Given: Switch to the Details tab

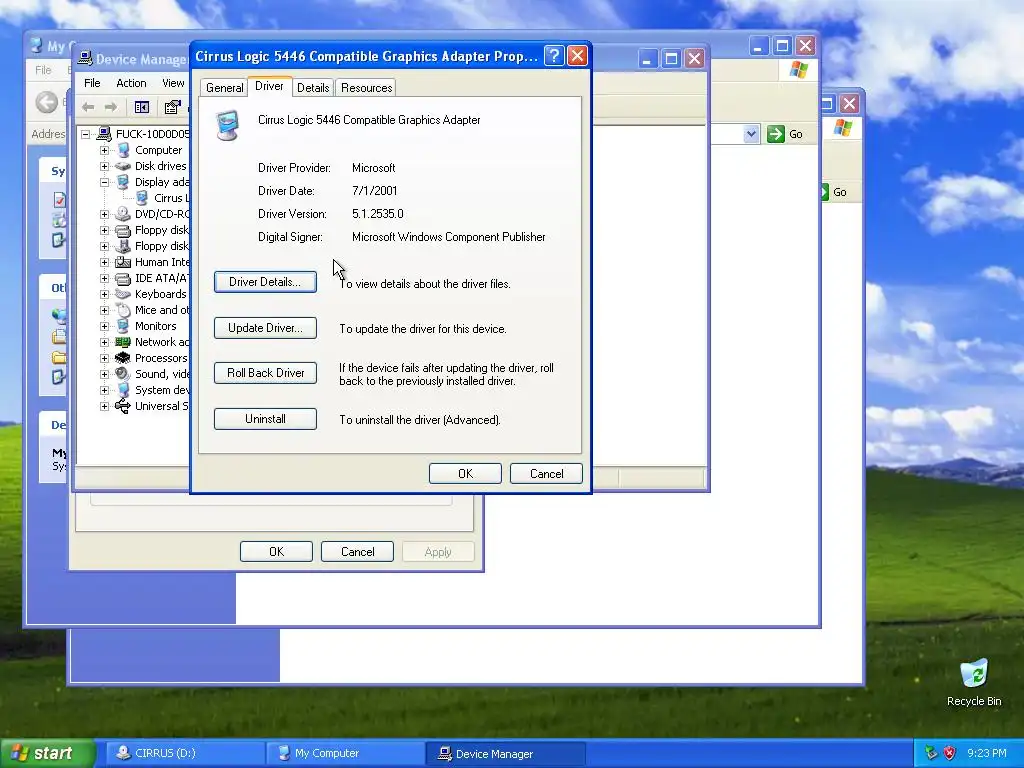Looking at the screenshot, I should coord(313,88).
